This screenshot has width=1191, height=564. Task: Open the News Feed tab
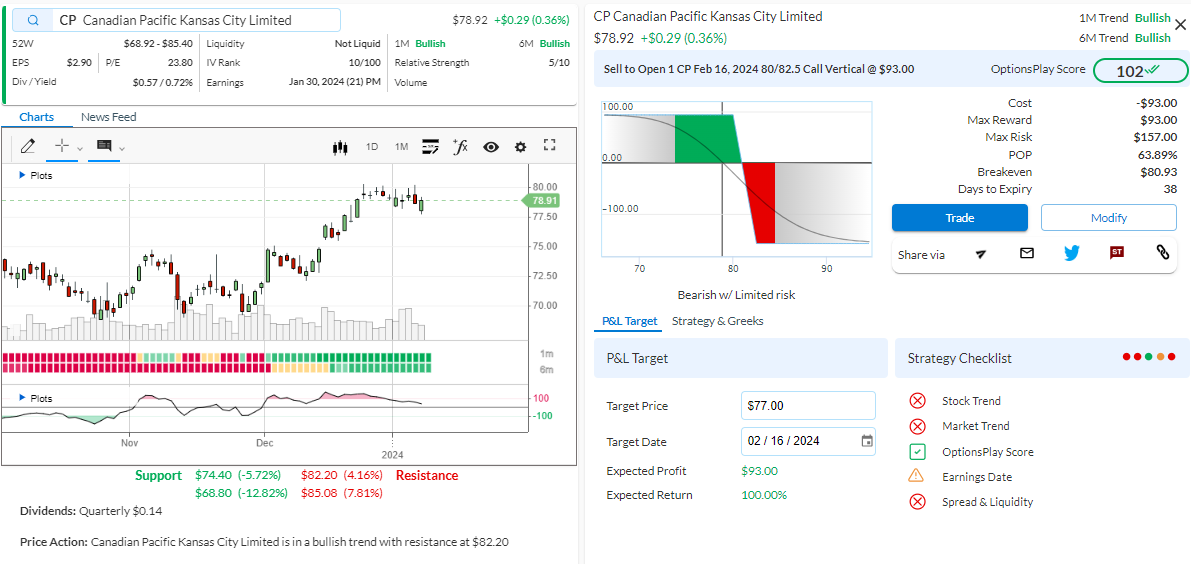pyautogui.click(x=109, y=117)
